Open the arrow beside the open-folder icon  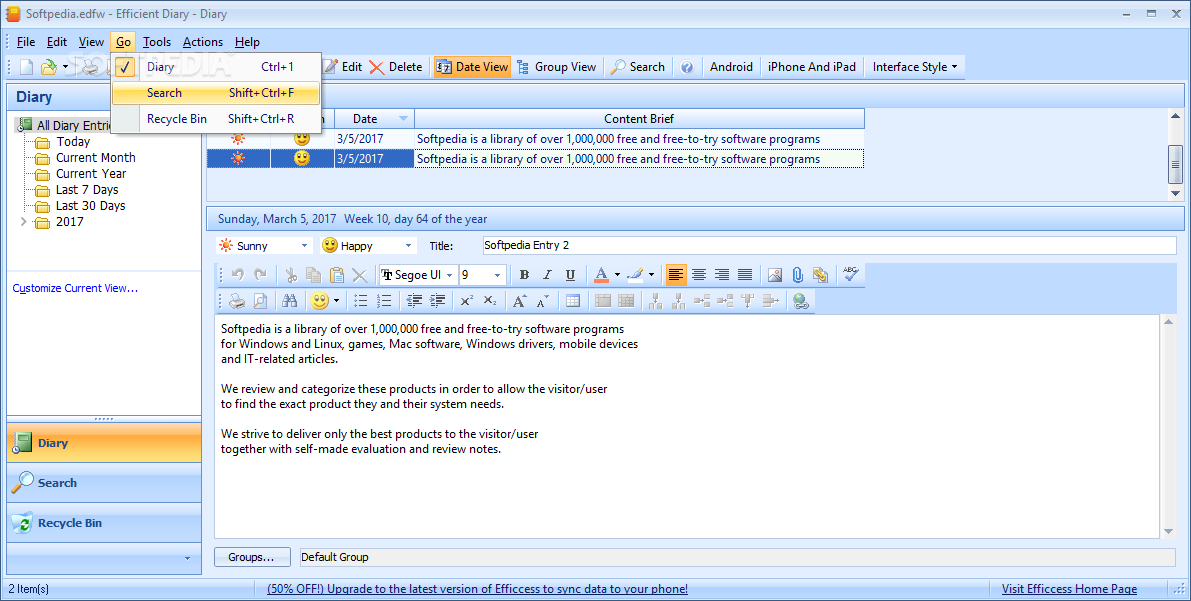coord(65,67)
